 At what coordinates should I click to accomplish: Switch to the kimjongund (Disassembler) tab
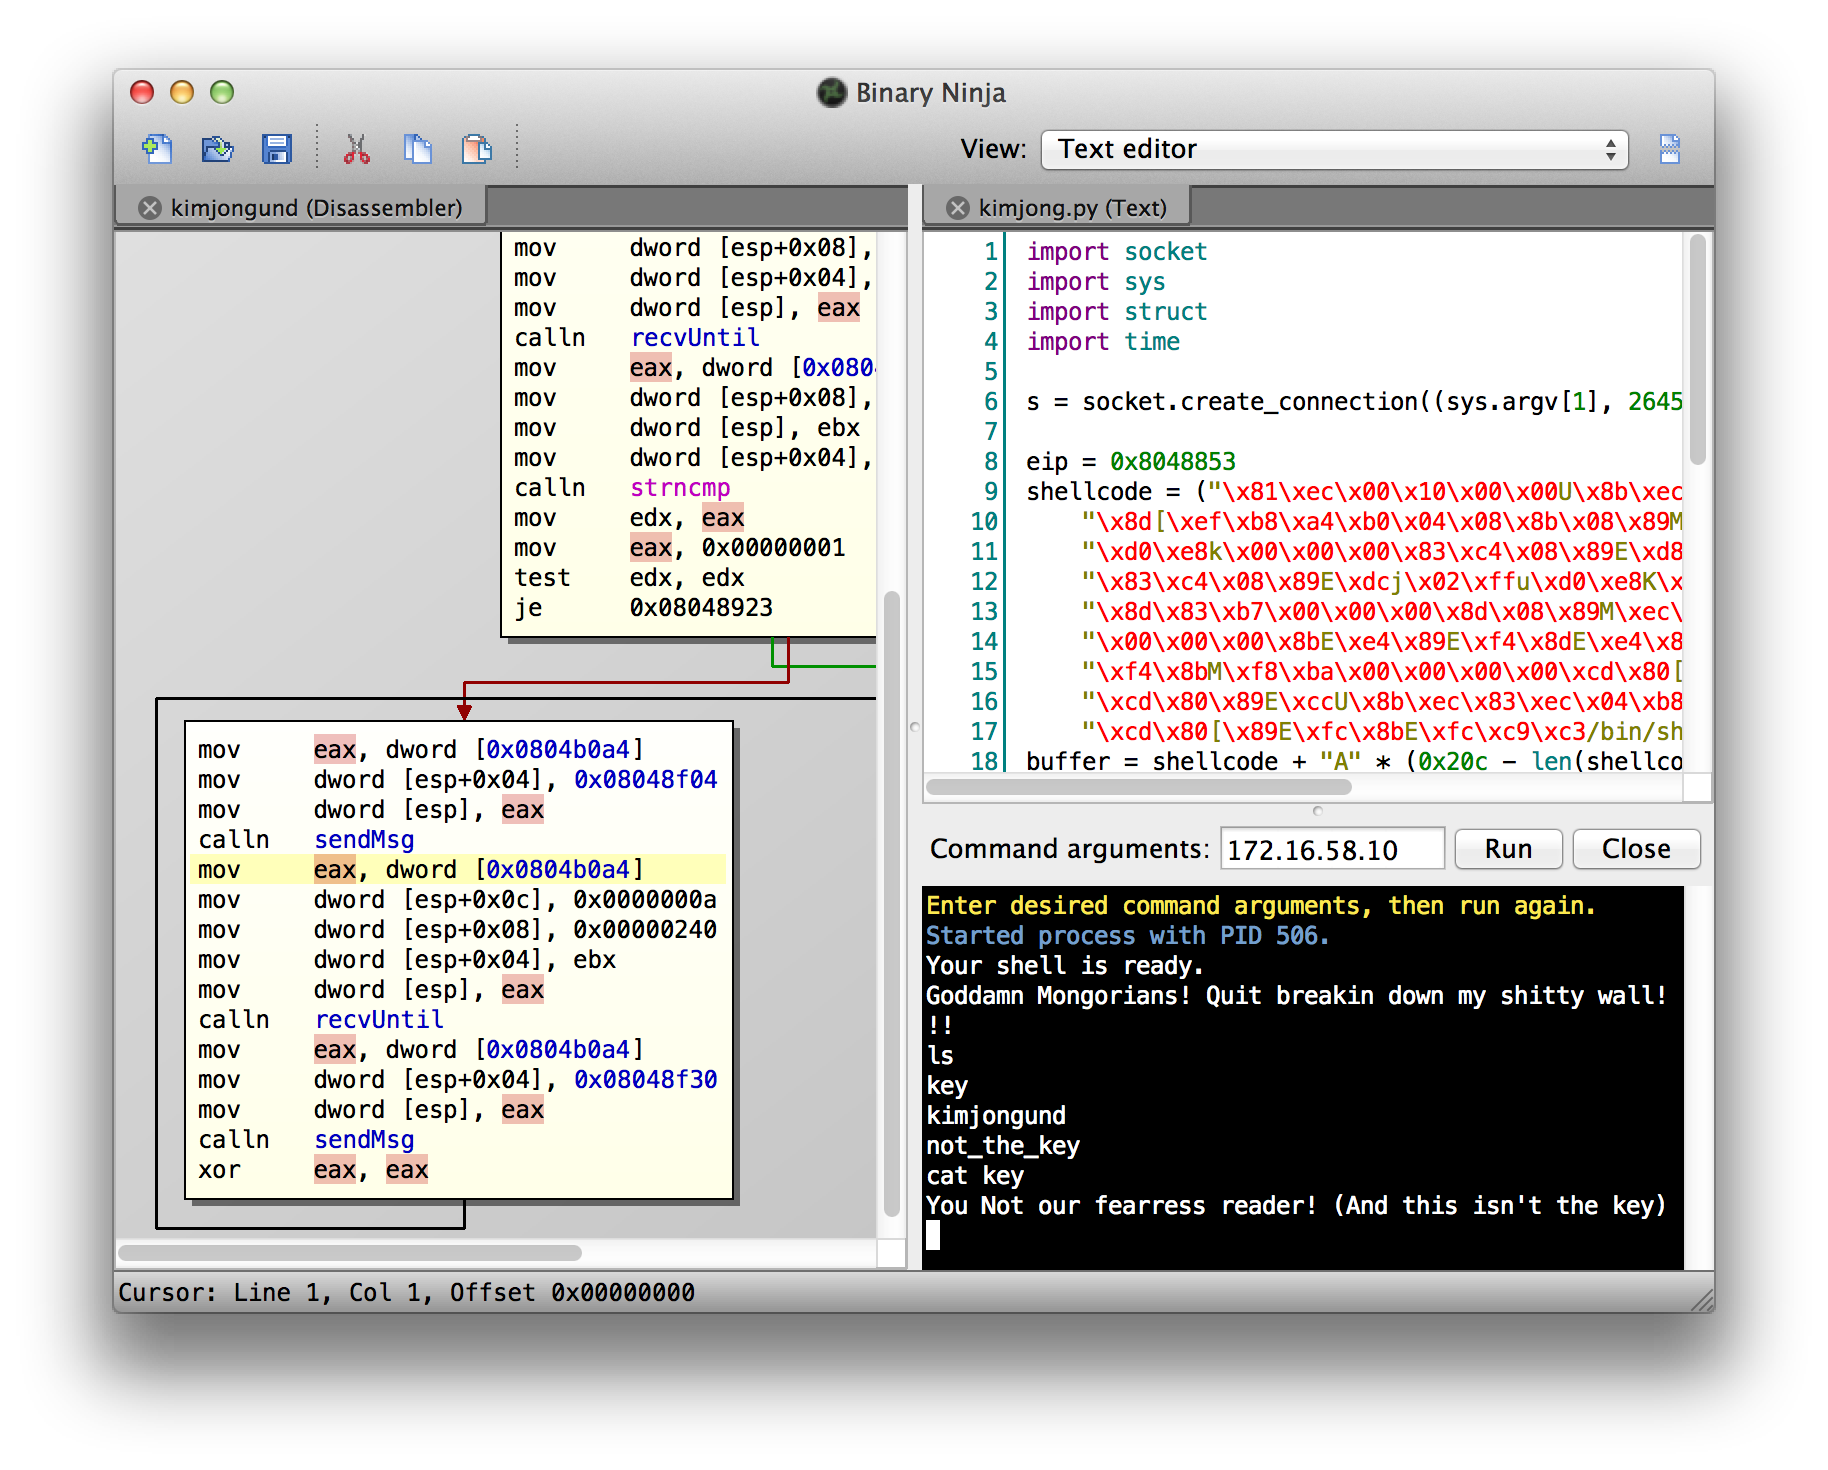click(x=302, y=207)
